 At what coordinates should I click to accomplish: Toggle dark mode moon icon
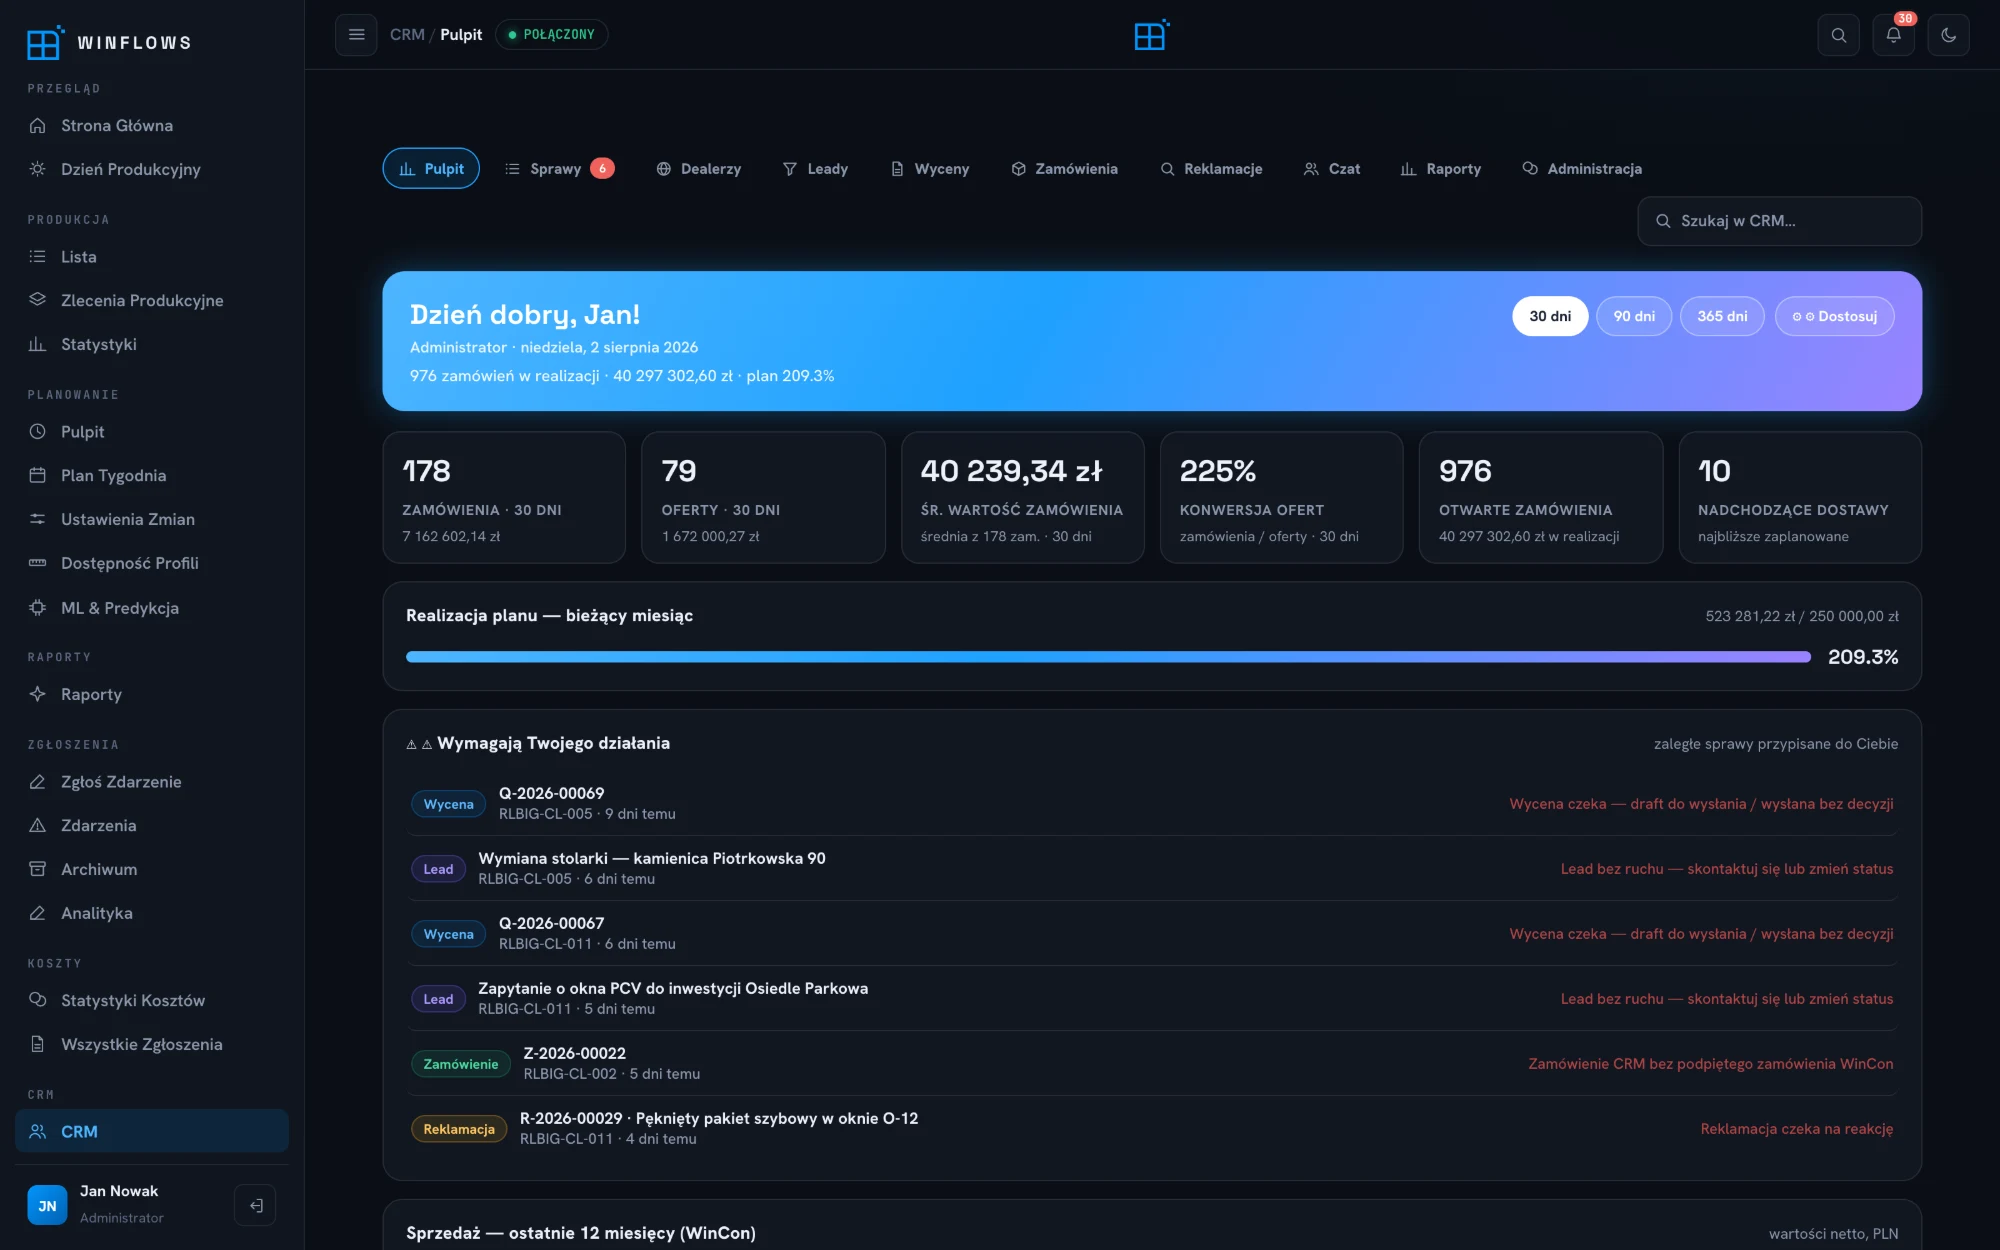coord(1948,35)
